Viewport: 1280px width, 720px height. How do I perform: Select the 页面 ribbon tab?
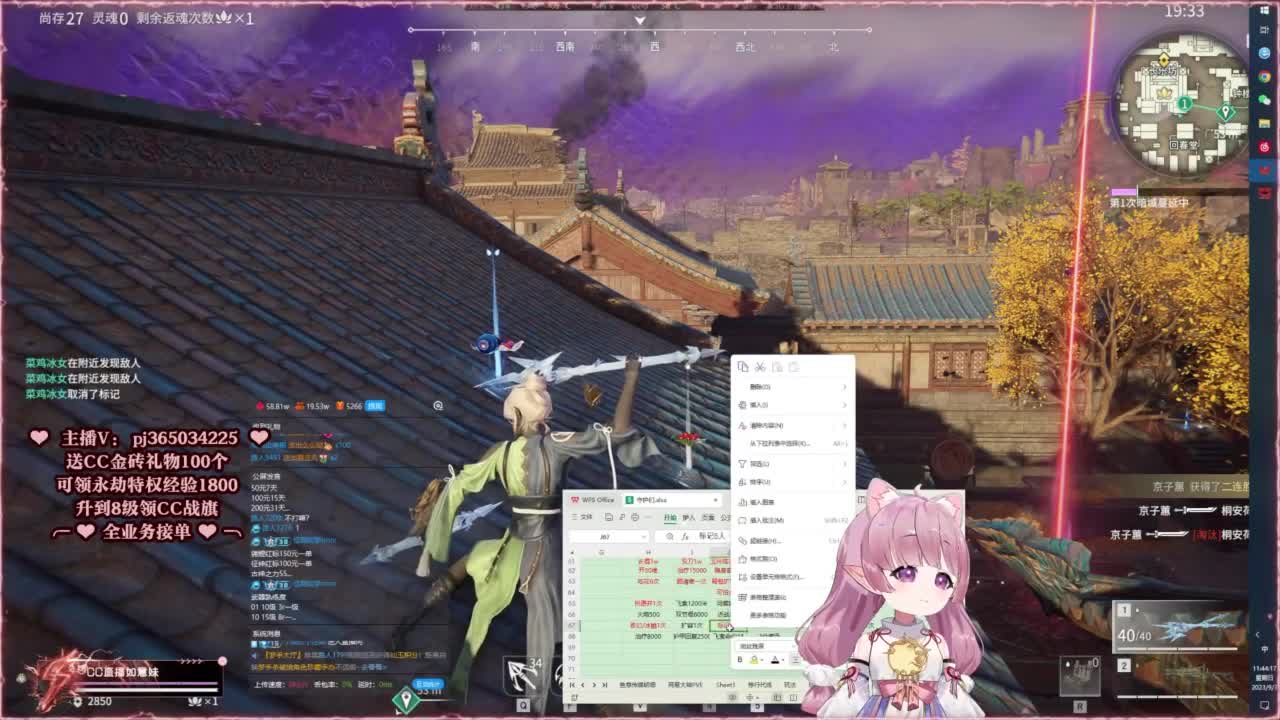click(x=708, y=517)
